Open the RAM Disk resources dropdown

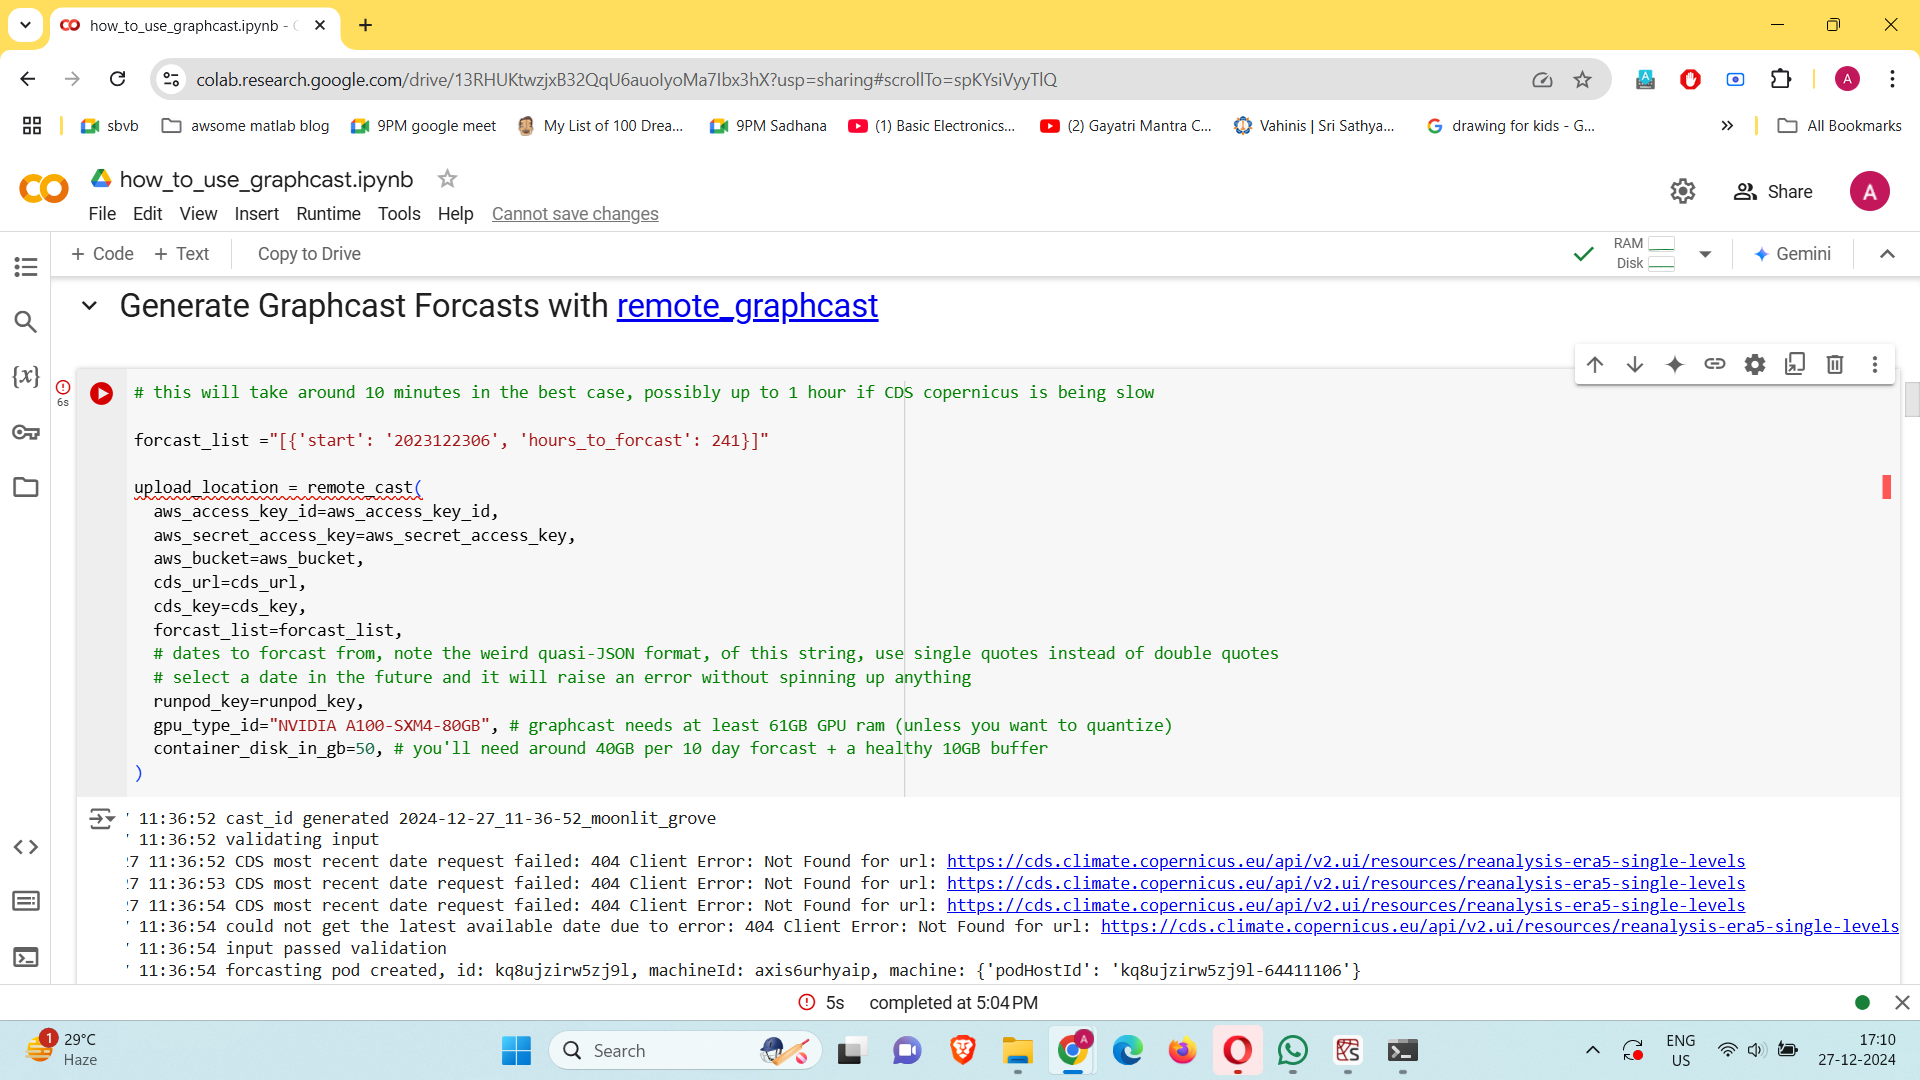click(x=1705, y=254)
